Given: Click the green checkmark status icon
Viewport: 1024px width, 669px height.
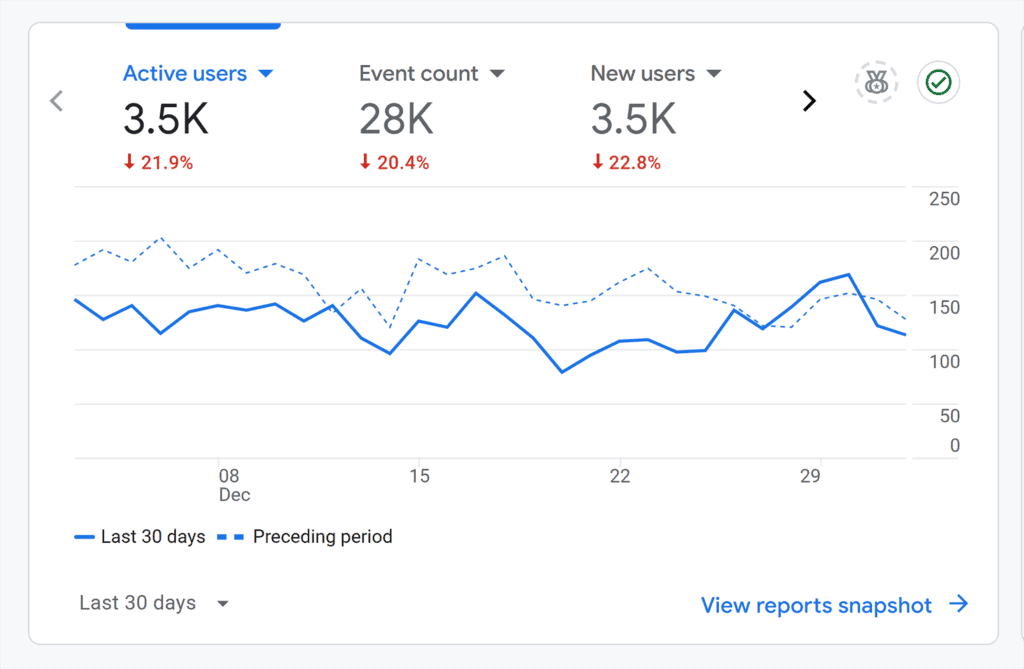Looking at the screenshot, I should tap(938, 83).
